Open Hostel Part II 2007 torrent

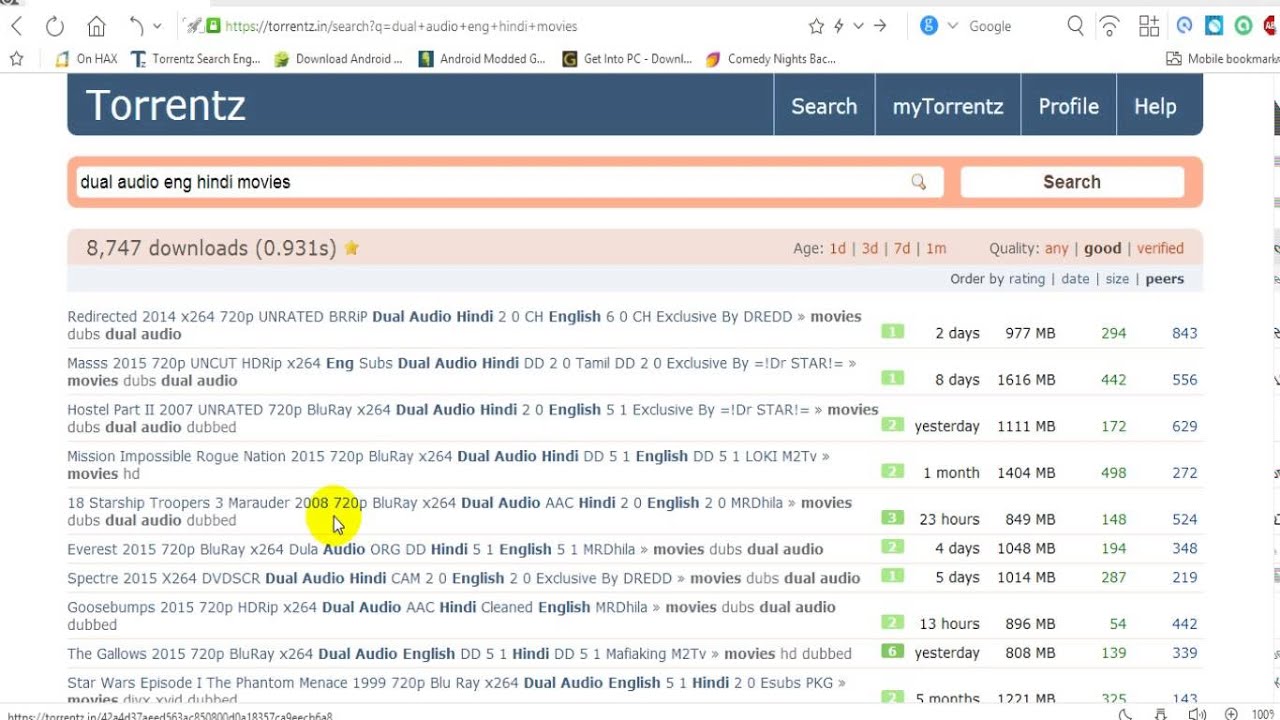click(x=438, y=409)
